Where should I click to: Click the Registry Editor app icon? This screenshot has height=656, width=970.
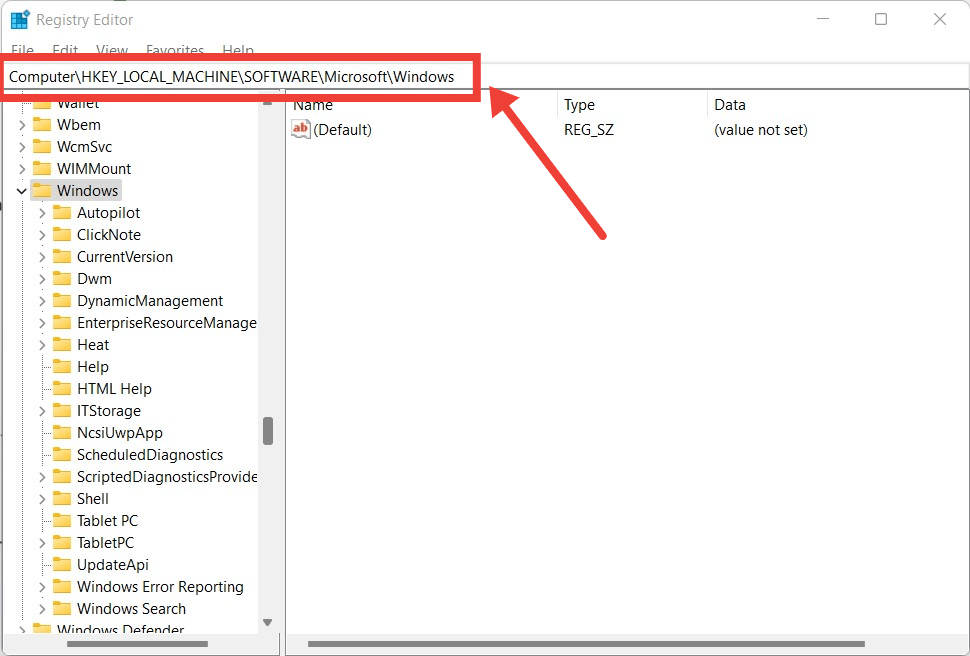click(20, 20)
